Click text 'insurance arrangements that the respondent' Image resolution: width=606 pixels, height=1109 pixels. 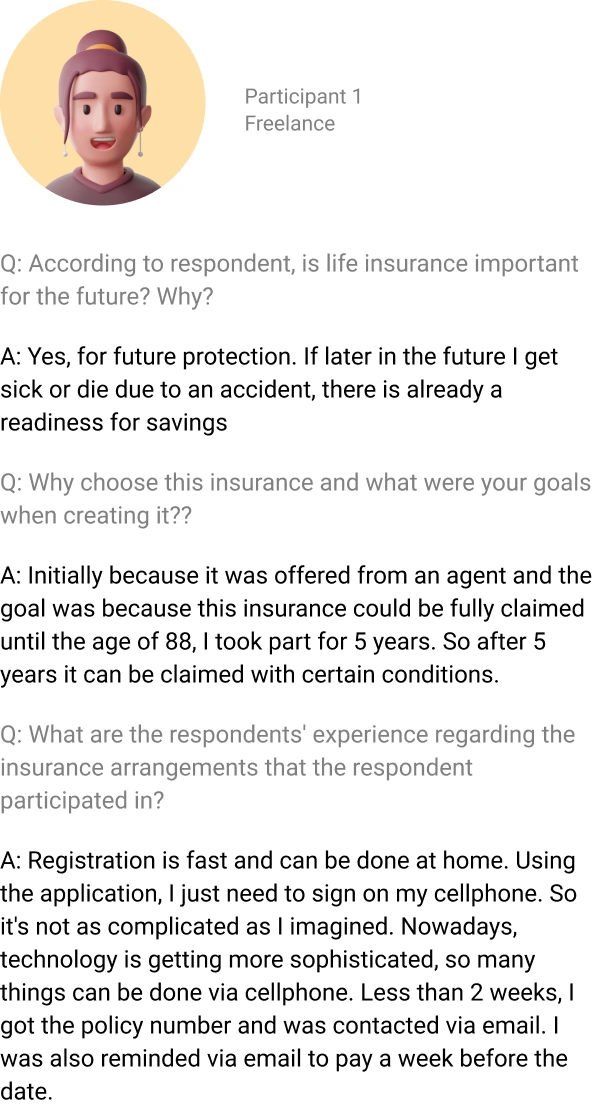(x=236, y=767)
